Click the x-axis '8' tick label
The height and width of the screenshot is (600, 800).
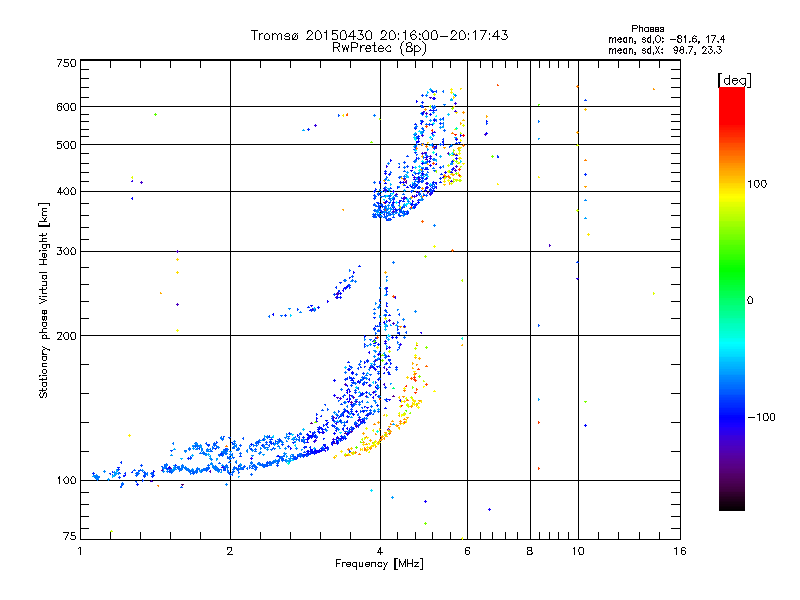[x=530, y=551]
